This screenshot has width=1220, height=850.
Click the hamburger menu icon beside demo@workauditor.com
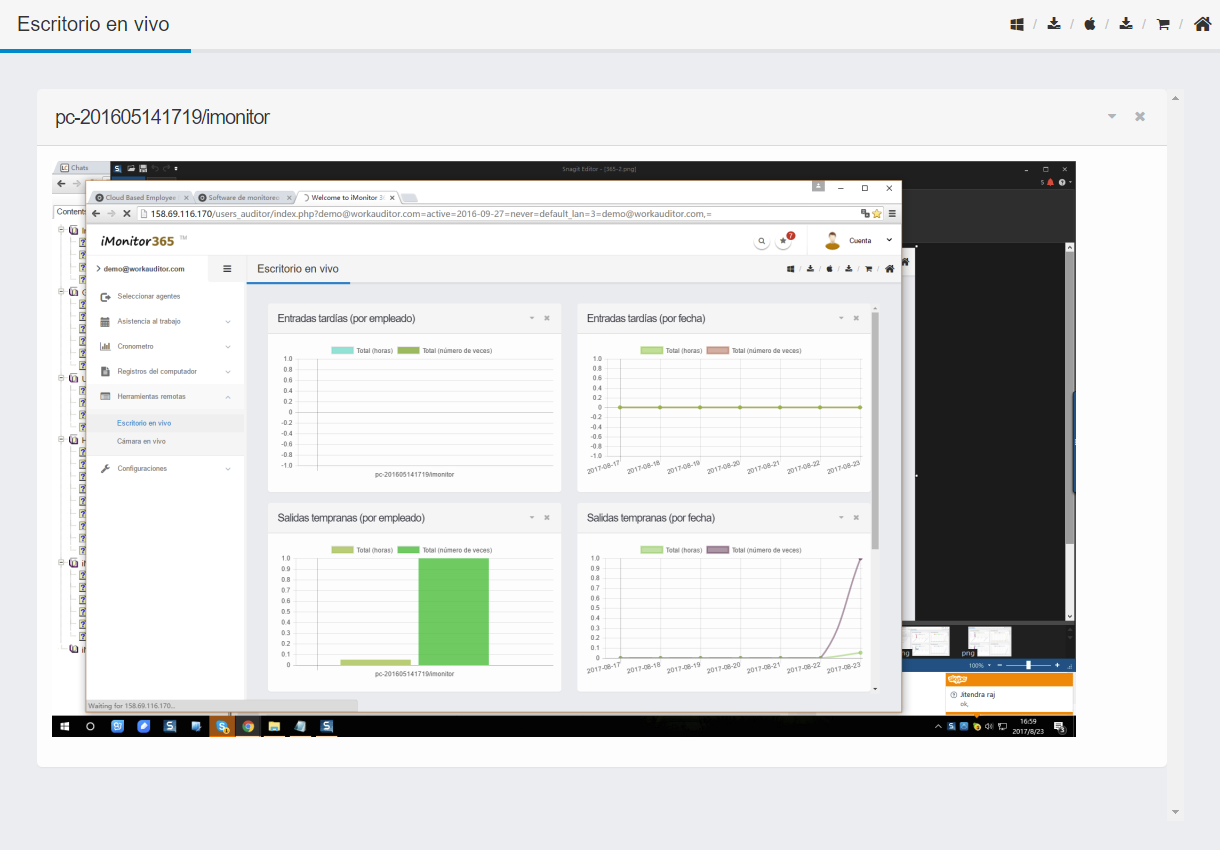(x=227, y=269)
